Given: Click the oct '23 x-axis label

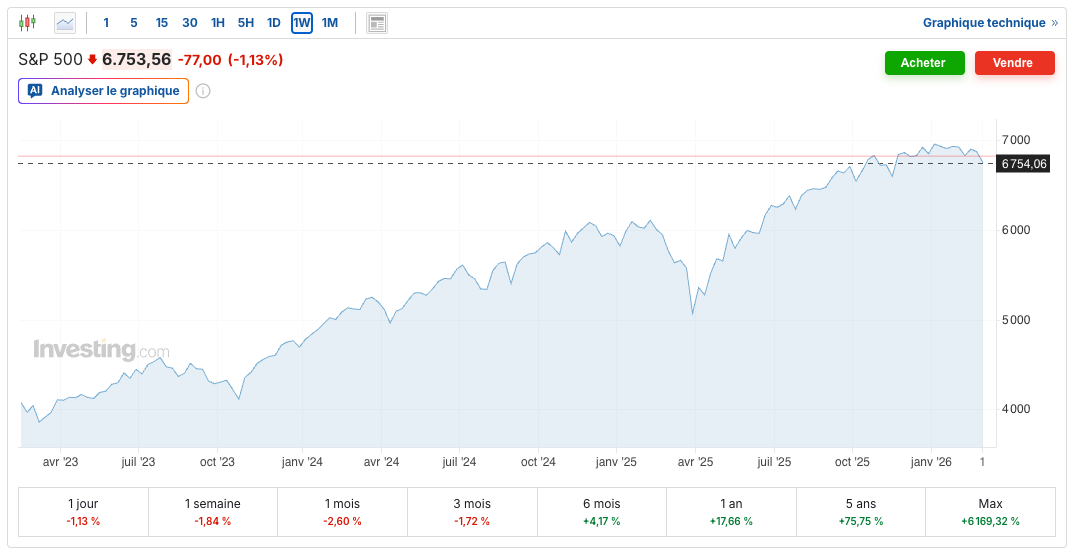Looking at the screenshot, I should pos(217,462).
